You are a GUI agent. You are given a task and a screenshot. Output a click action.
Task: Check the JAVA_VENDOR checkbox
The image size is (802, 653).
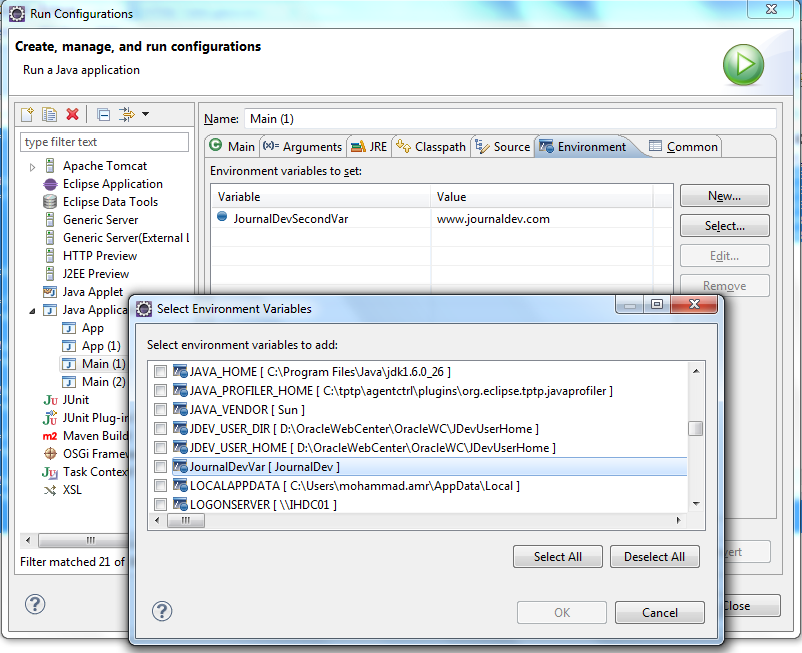(x=160, y=410)
